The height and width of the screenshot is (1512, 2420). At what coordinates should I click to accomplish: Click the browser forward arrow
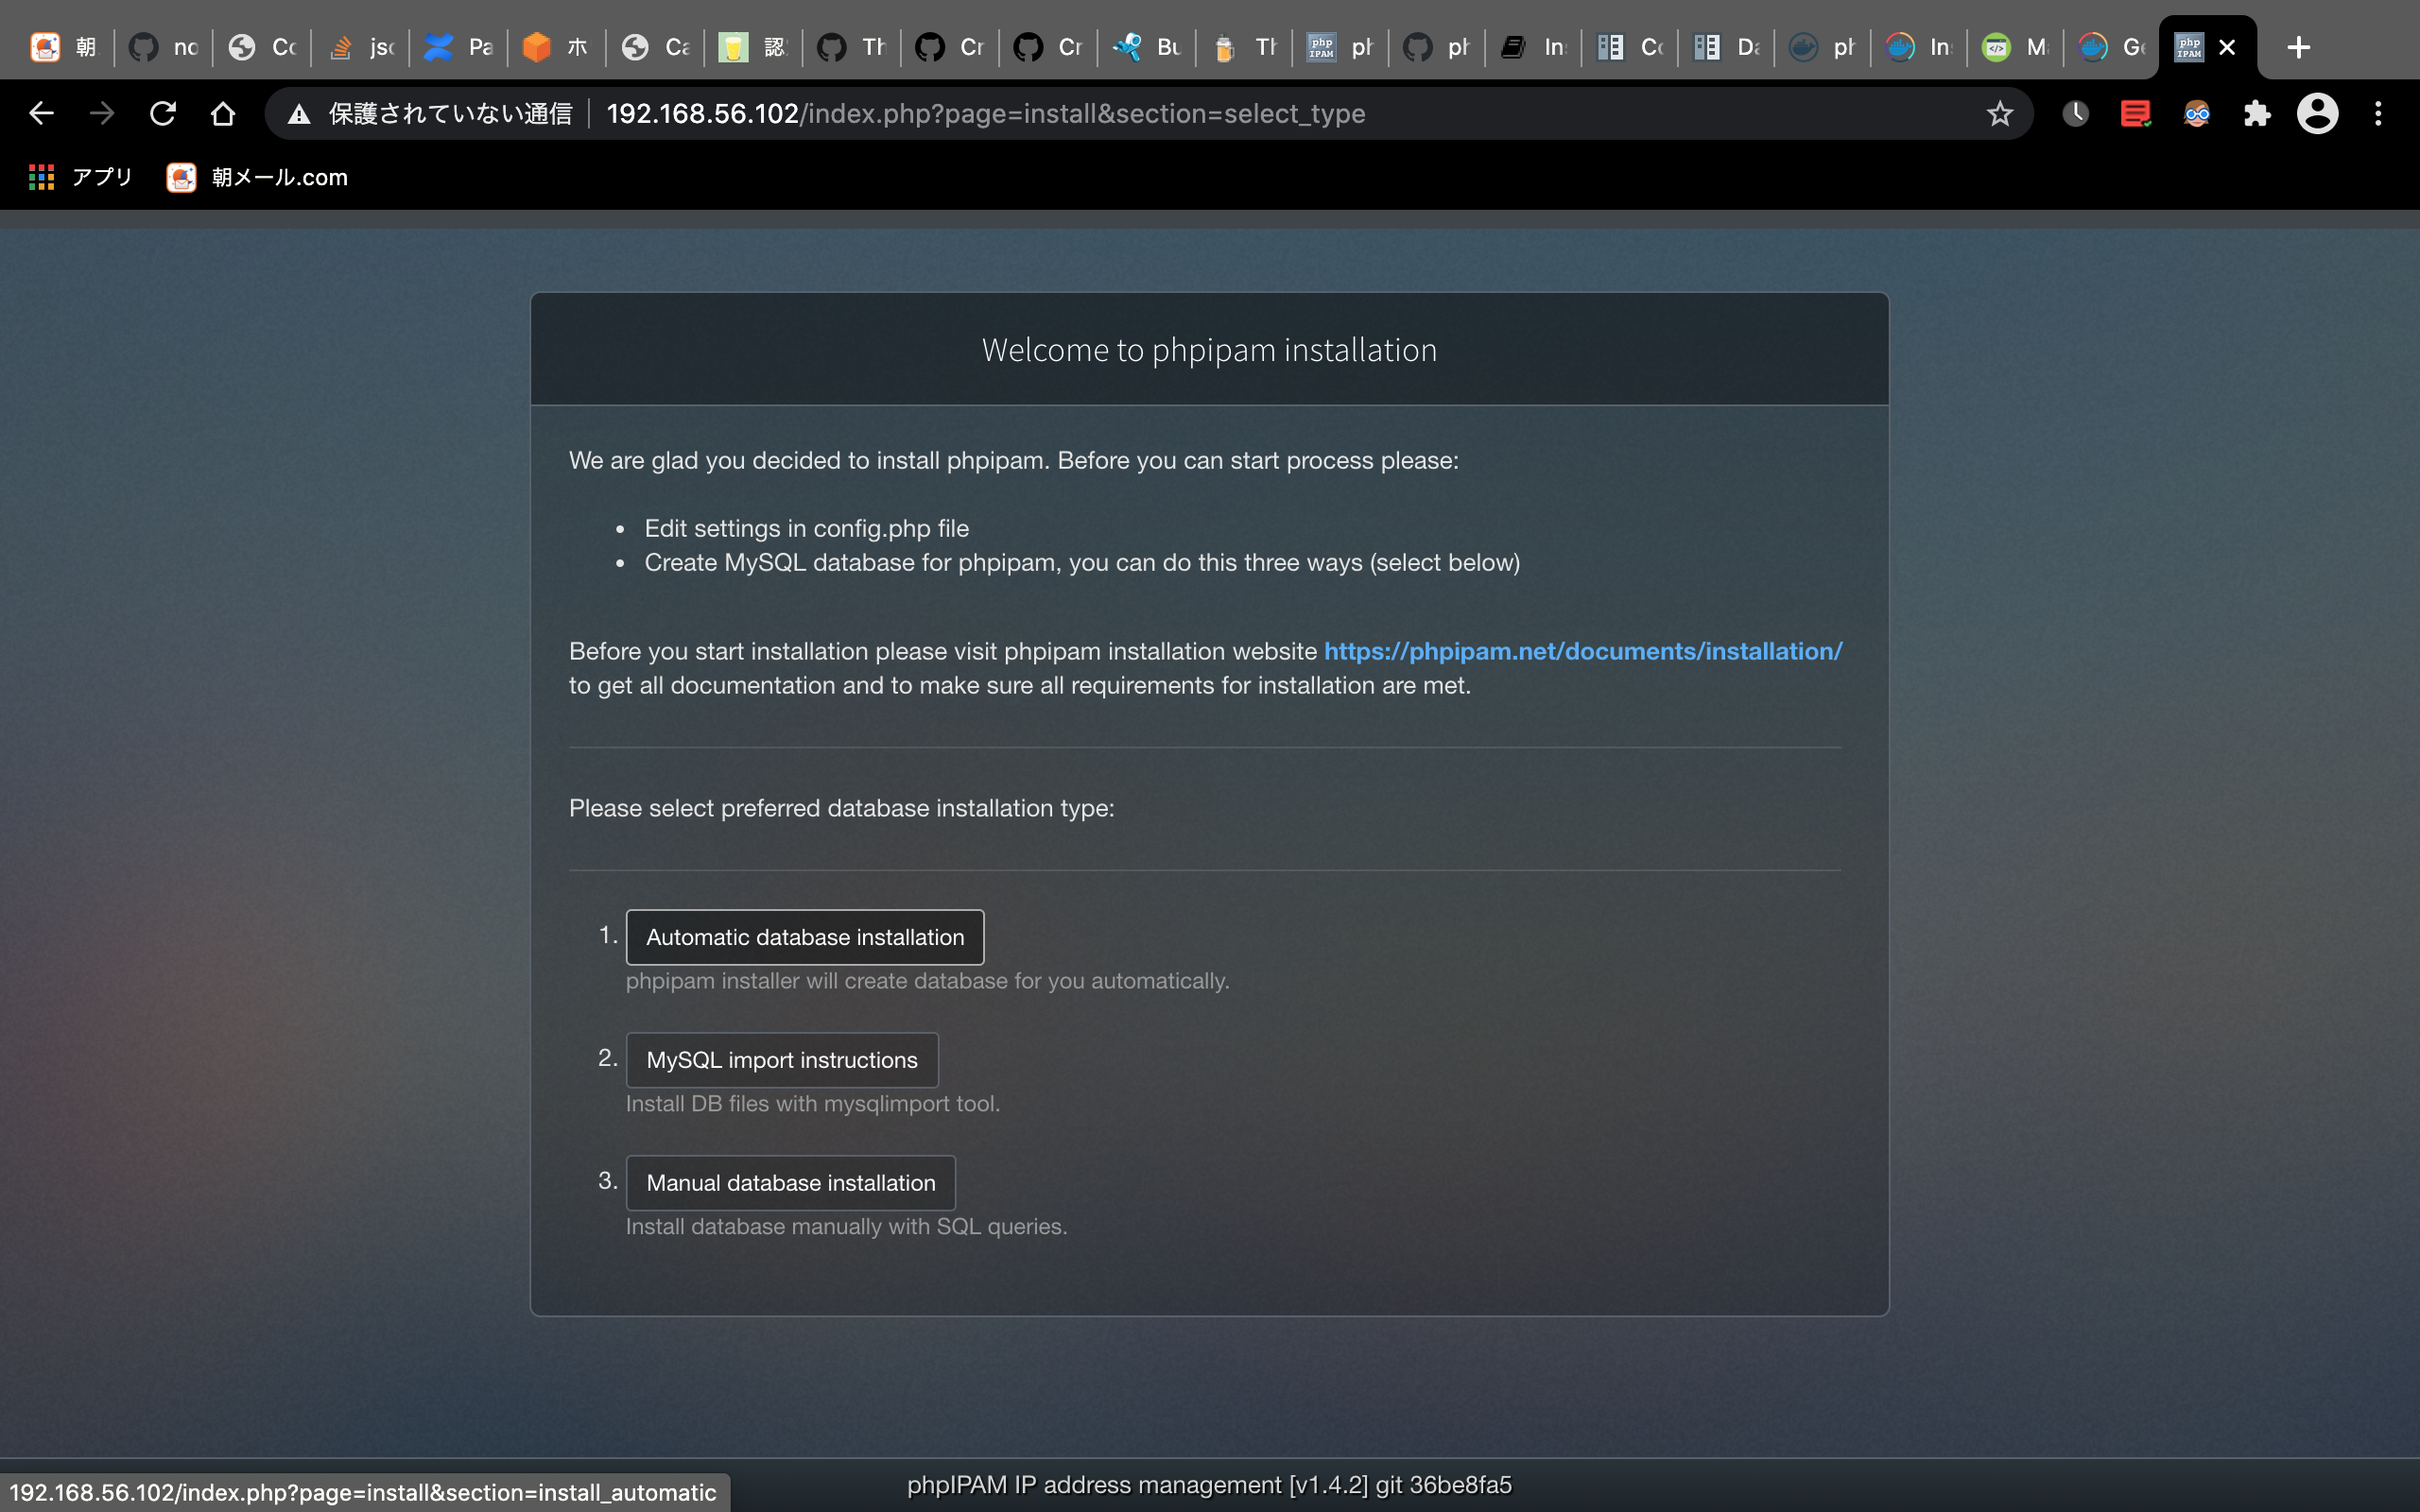click(x=102, y=113)
